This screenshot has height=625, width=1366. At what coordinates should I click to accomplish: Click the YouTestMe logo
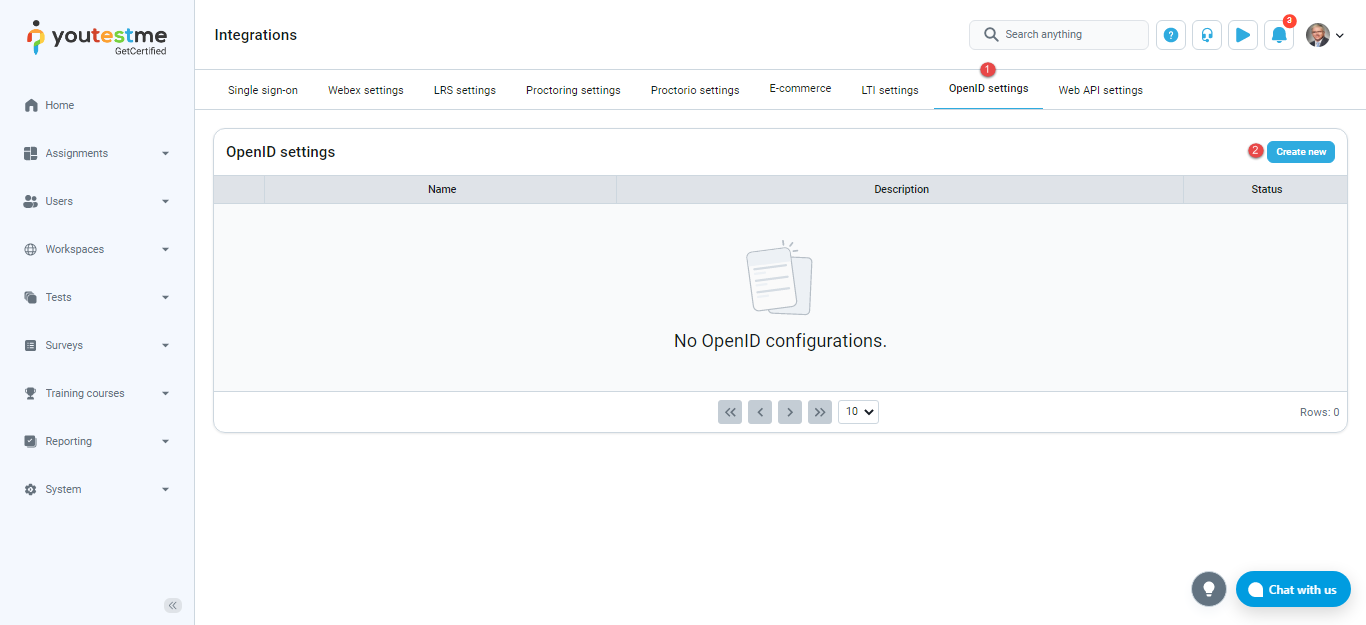pos(97,37)
